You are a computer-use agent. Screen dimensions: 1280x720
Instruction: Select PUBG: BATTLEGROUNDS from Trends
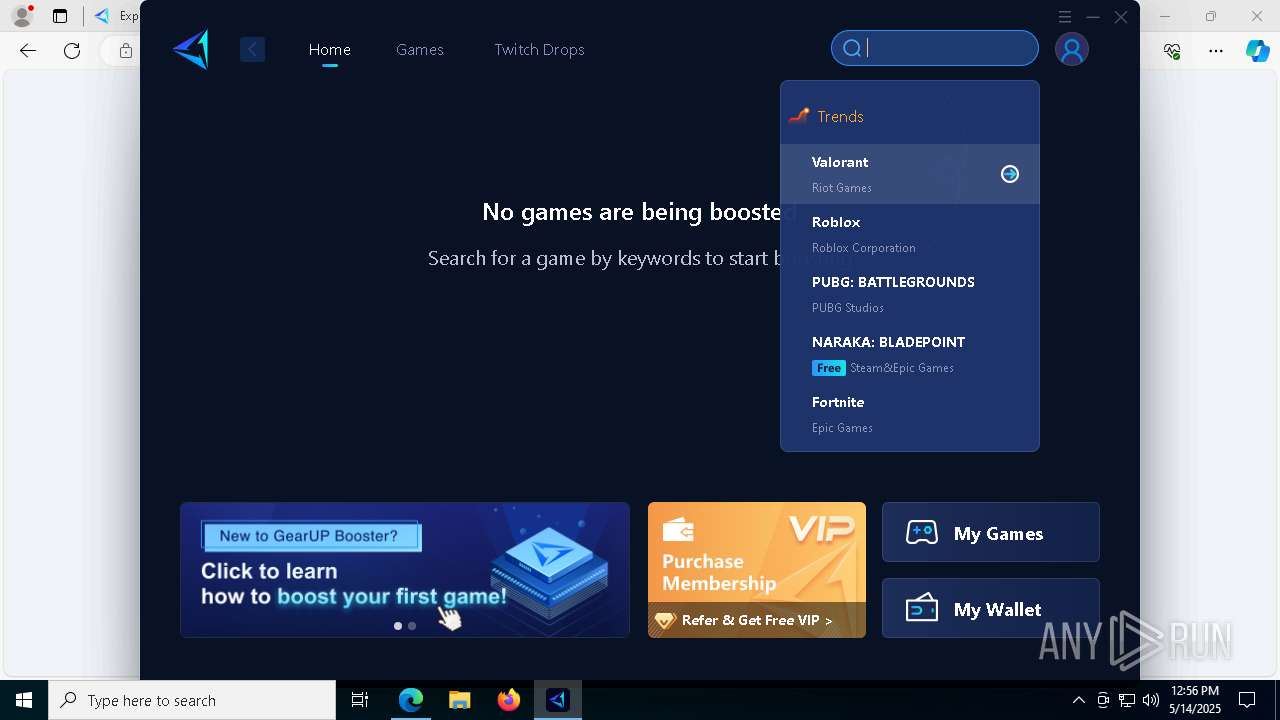click(910, 294)
